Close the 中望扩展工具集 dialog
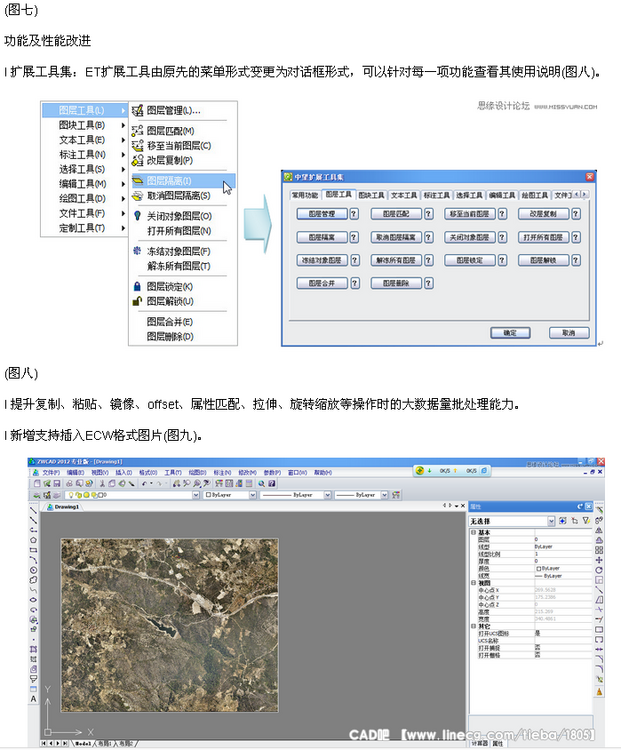The width and height of the screenshot is (621, 750). coord(589,177)
